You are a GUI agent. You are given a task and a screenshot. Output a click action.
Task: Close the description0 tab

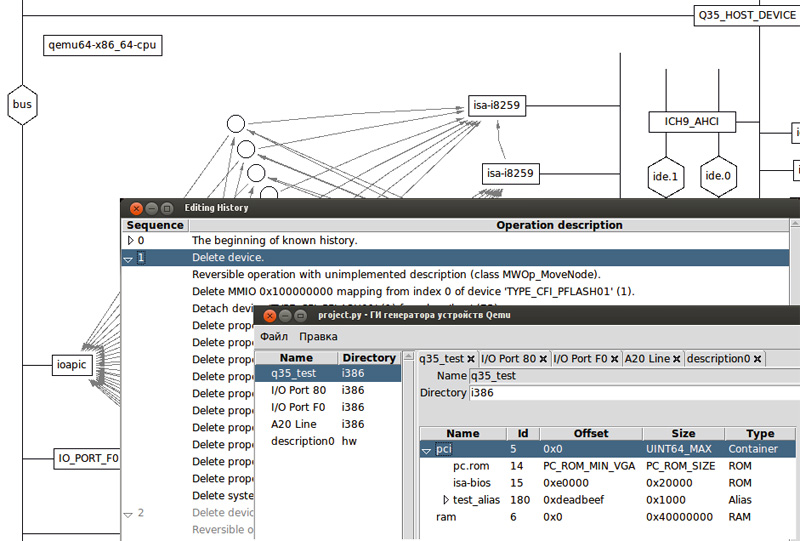tap(757, 359)
